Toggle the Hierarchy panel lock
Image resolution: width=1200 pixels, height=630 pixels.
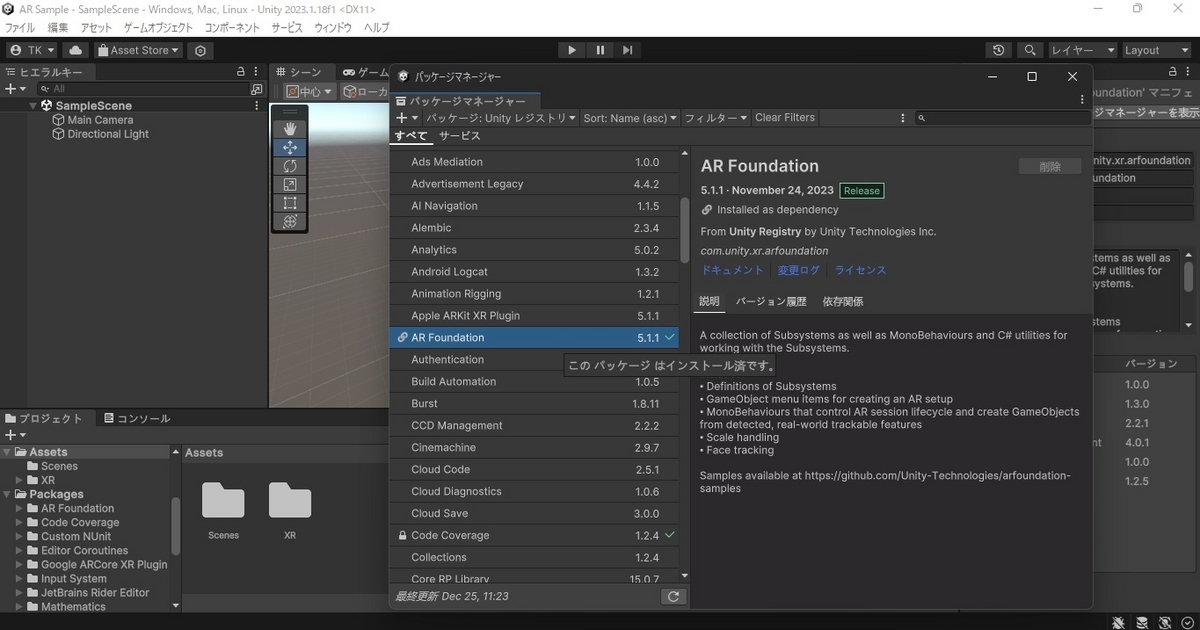241,72
